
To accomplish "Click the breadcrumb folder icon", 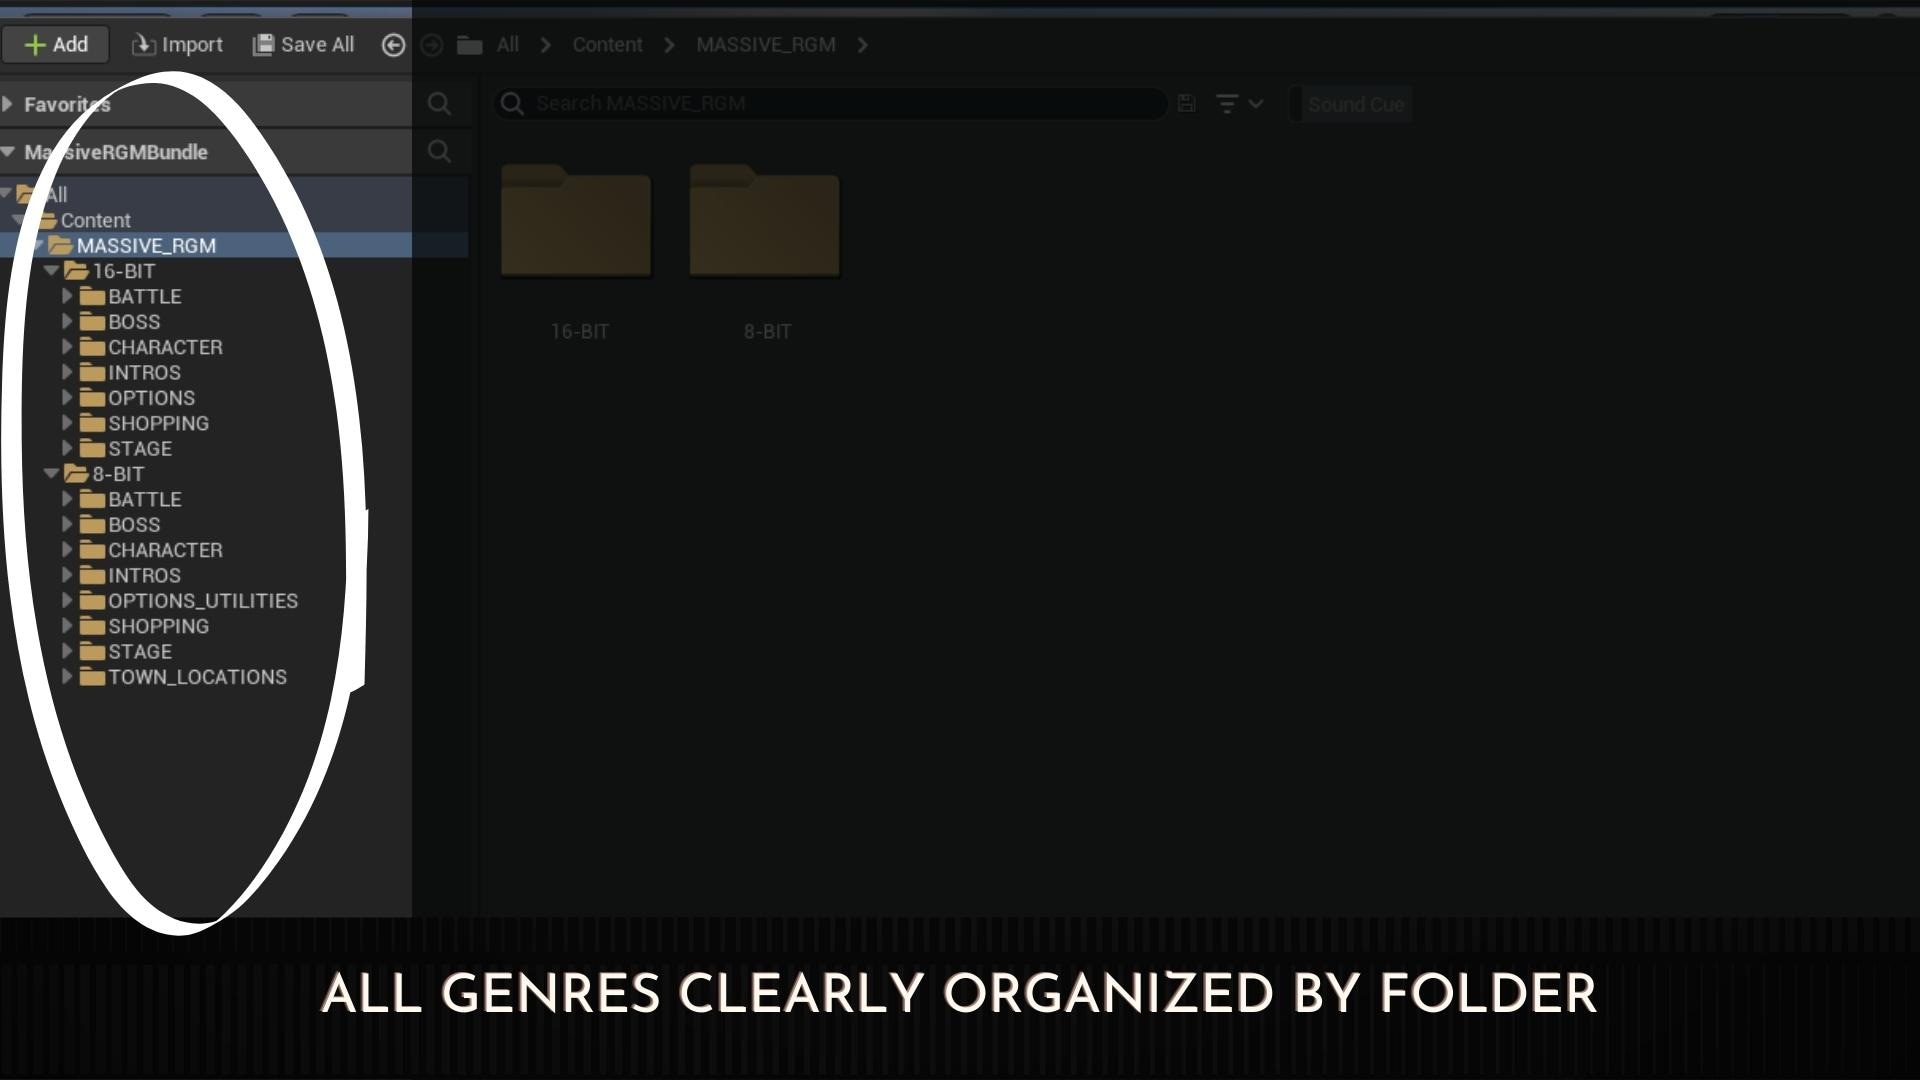I will click(x=470, y=45).
